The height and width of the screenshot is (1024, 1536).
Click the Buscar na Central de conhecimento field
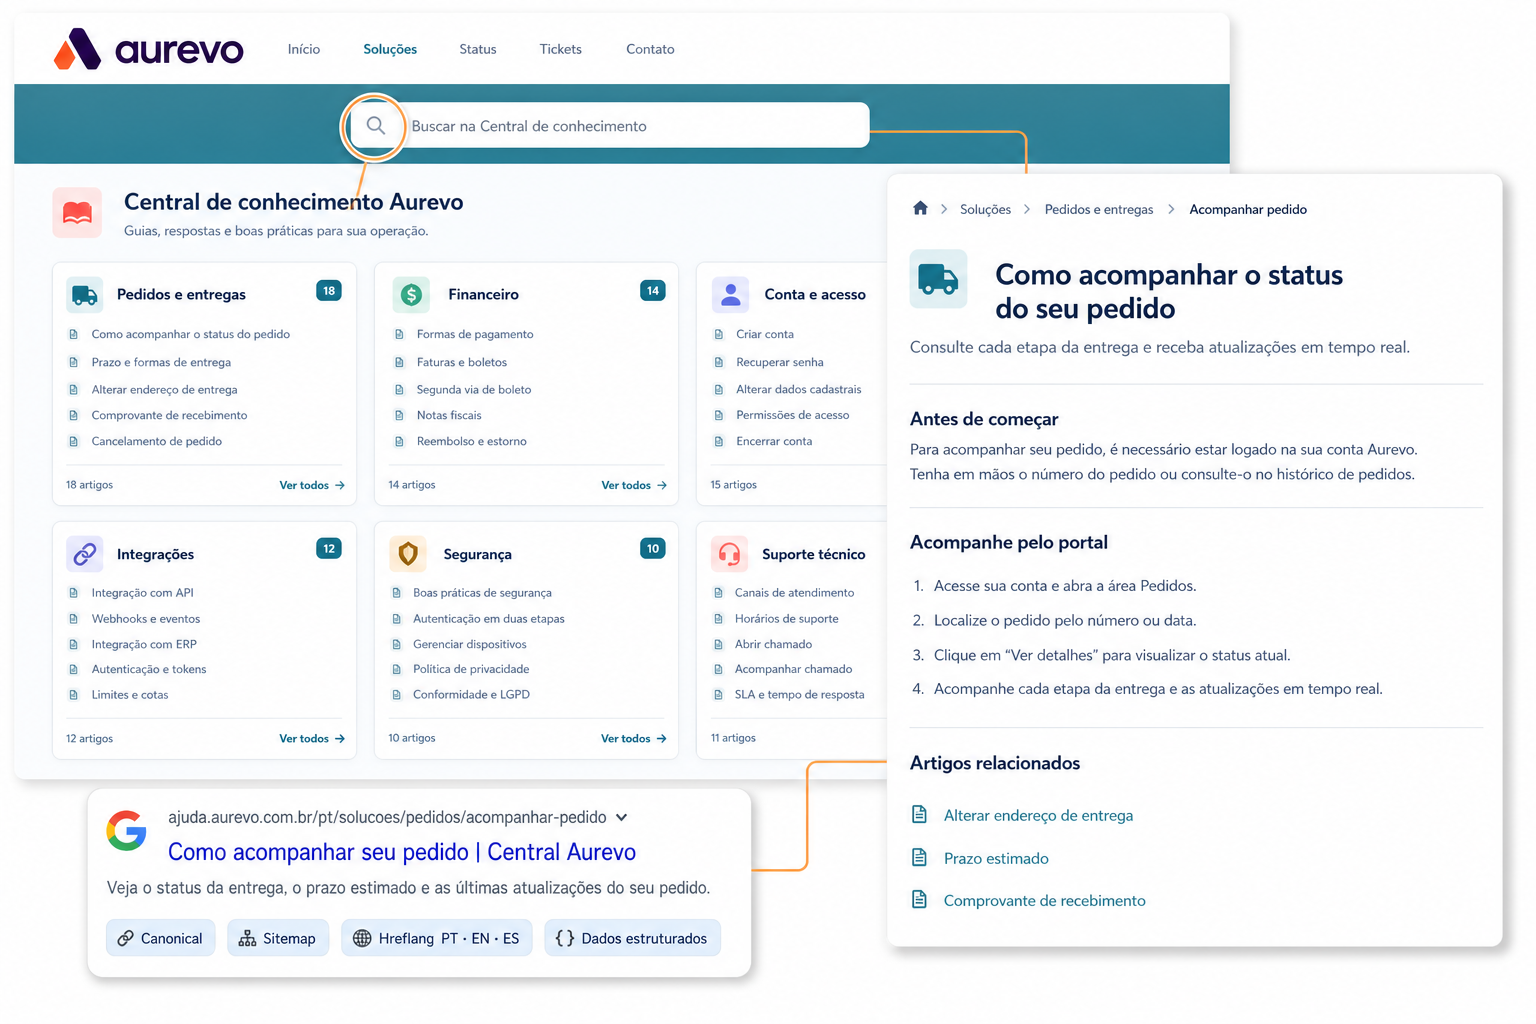coord(610,125)
